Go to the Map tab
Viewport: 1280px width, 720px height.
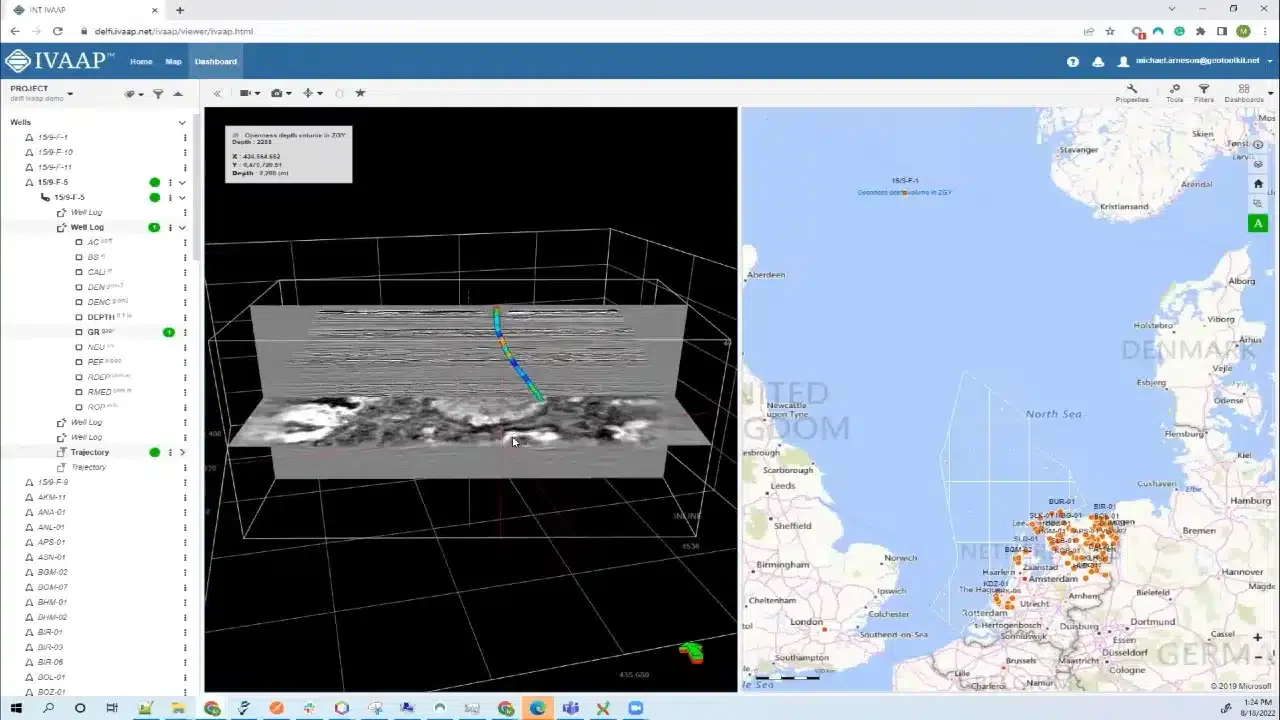[x=173, y=61]
